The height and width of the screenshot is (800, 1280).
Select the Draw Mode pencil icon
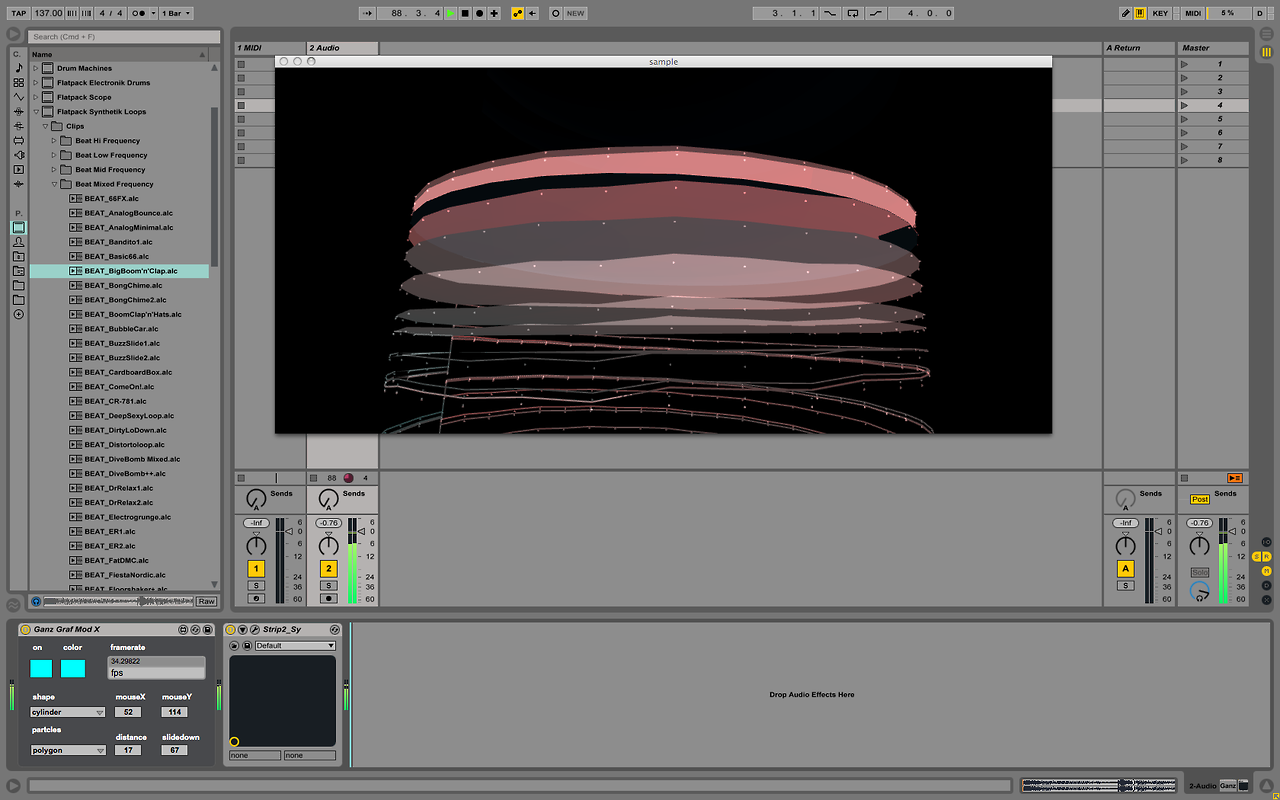click(1125, 13)
